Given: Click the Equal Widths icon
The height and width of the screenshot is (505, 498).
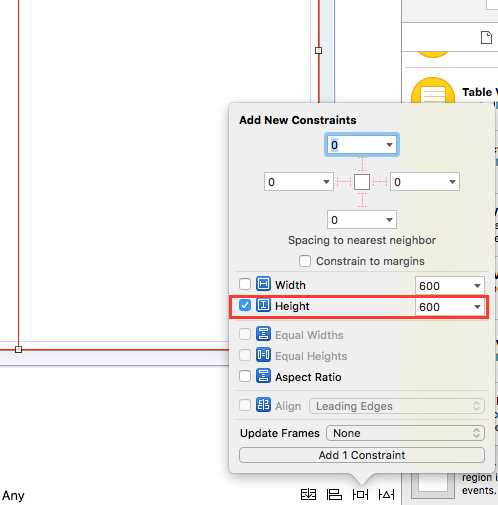Looking at the screenshot, I should point(263,334).
